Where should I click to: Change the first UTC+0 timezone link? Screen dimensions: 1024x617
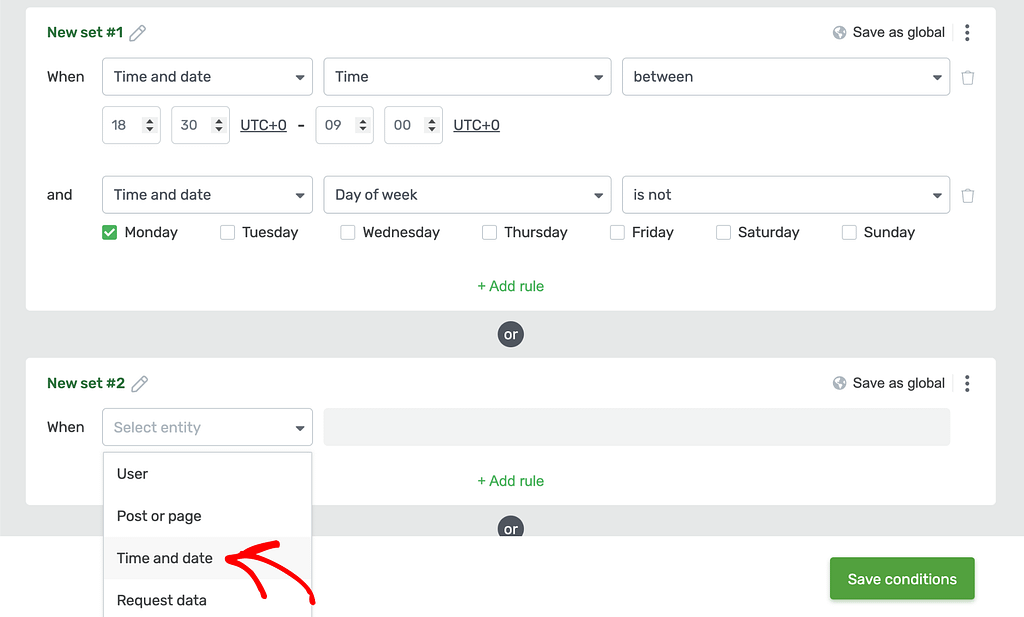point(263,125)
